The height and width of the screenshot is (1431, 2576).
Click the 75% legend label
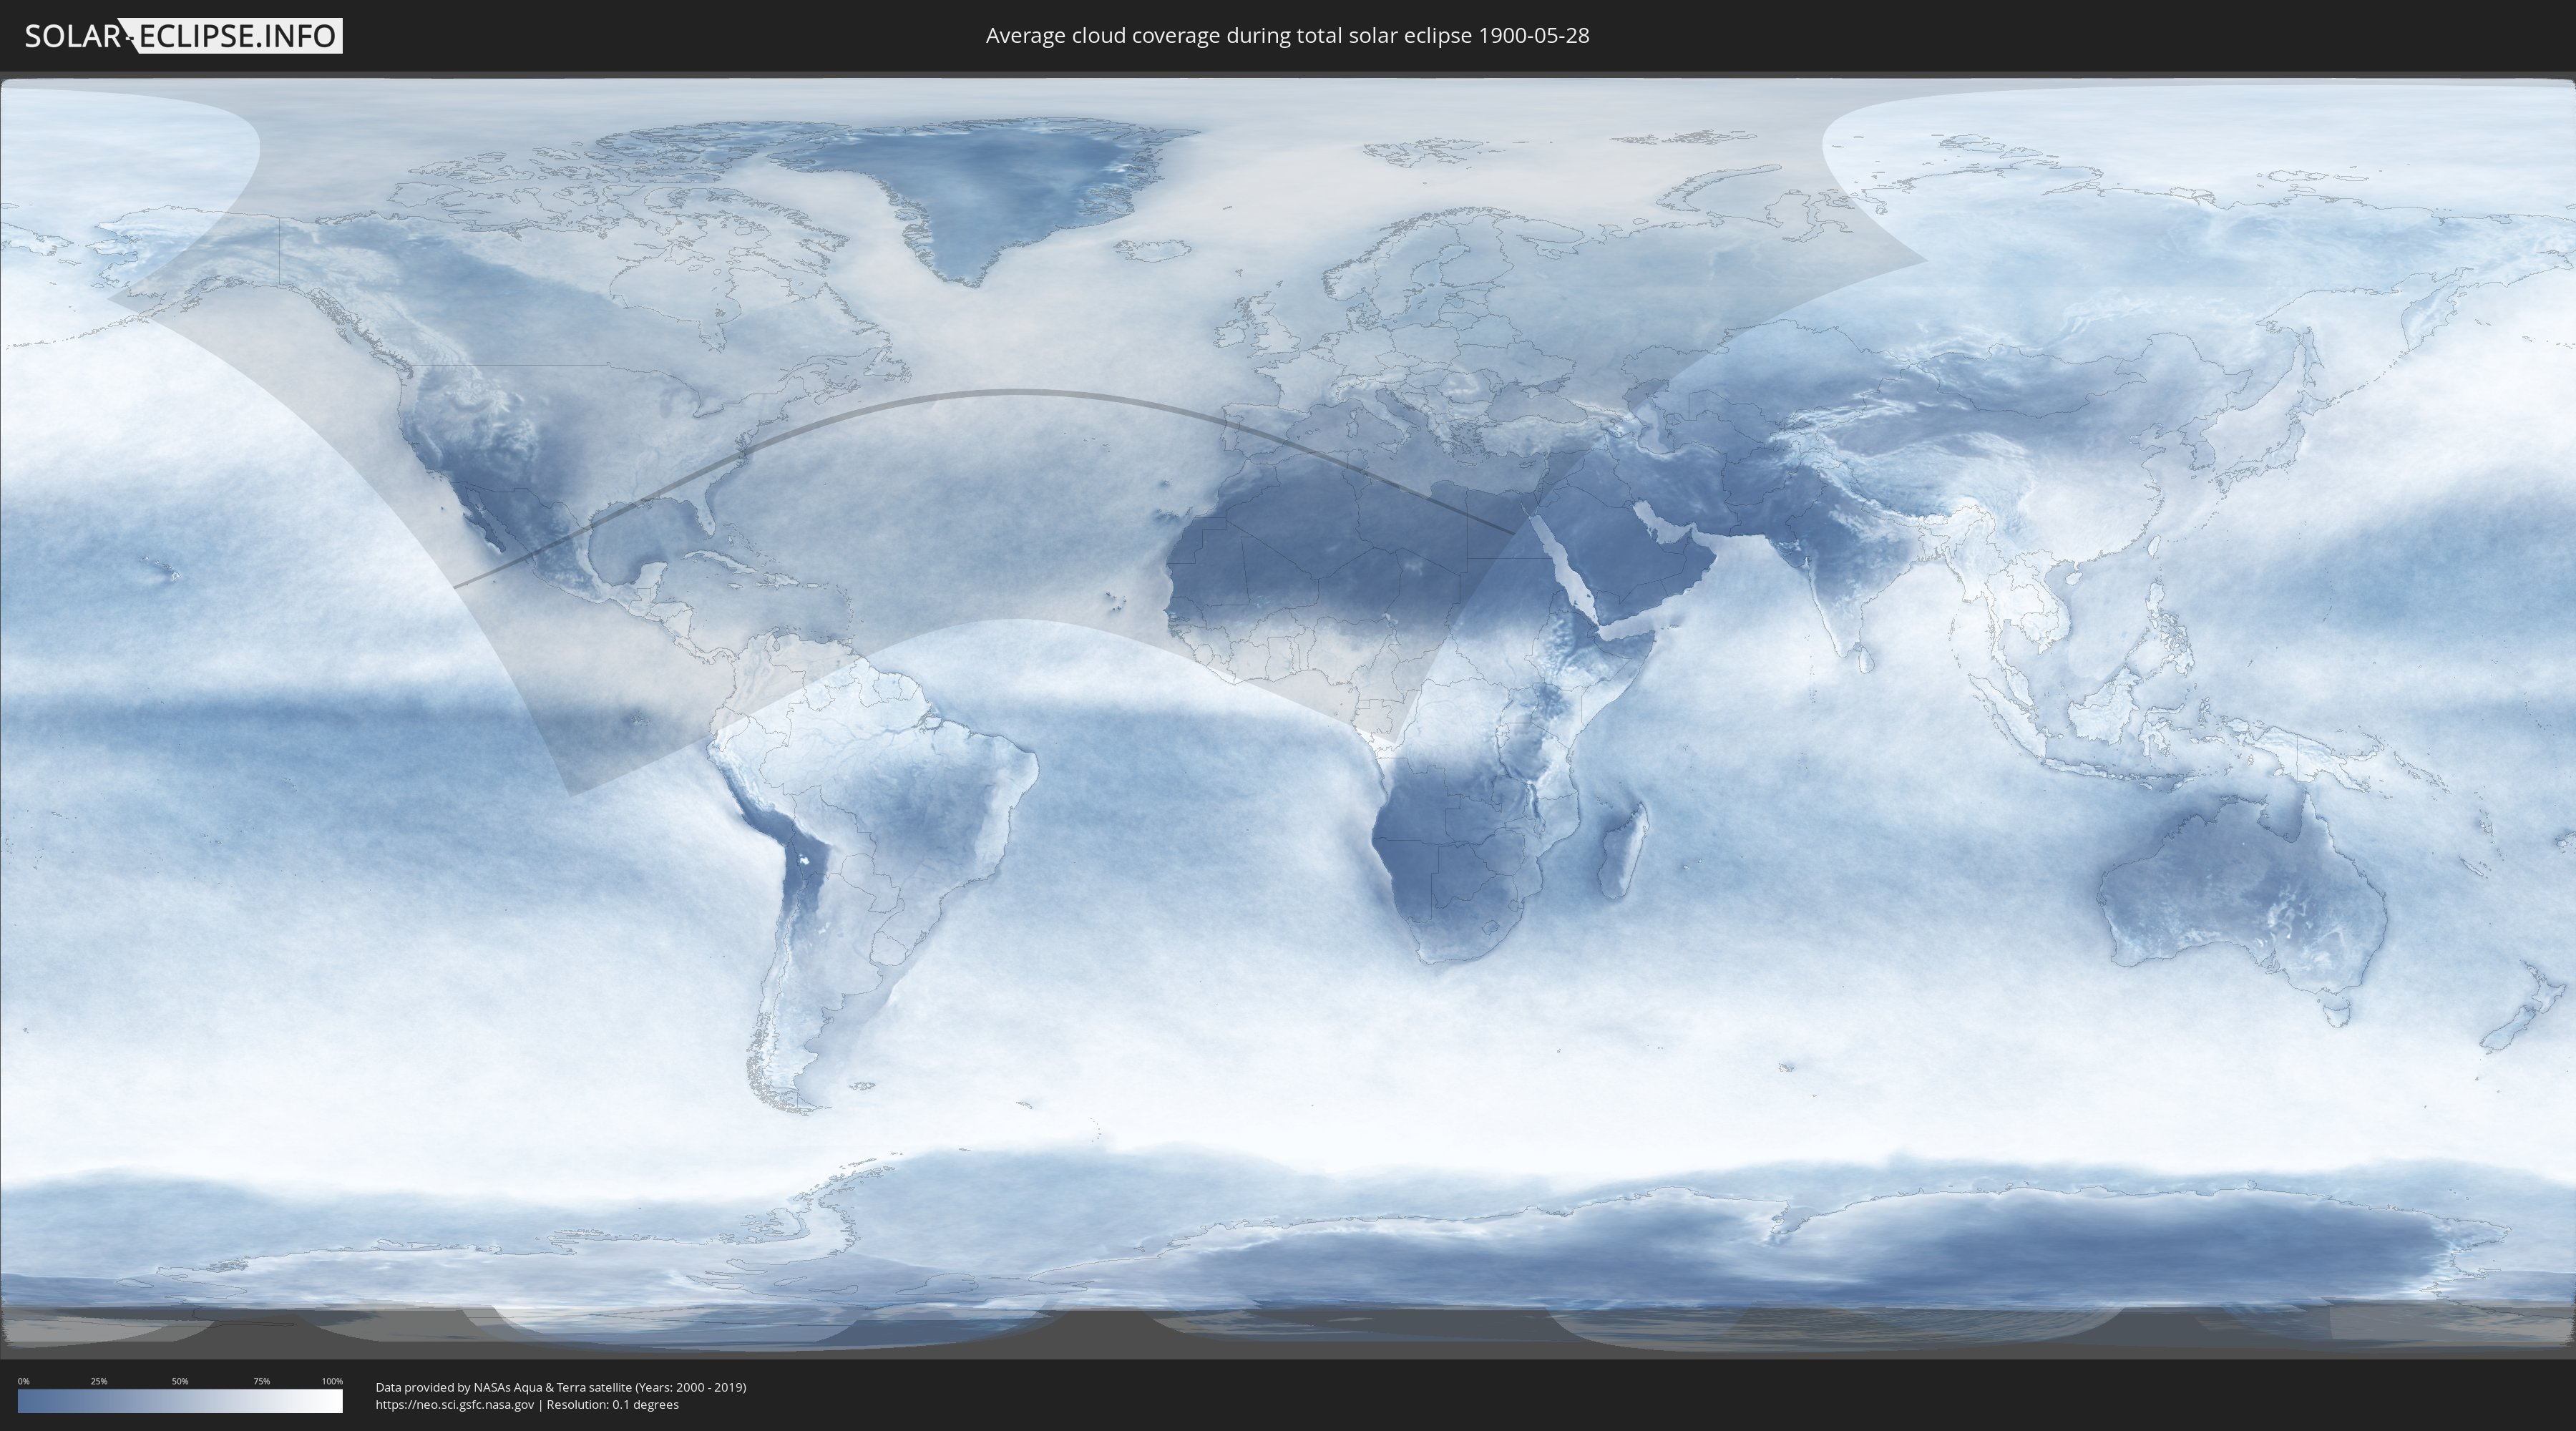coord(261,1381)
